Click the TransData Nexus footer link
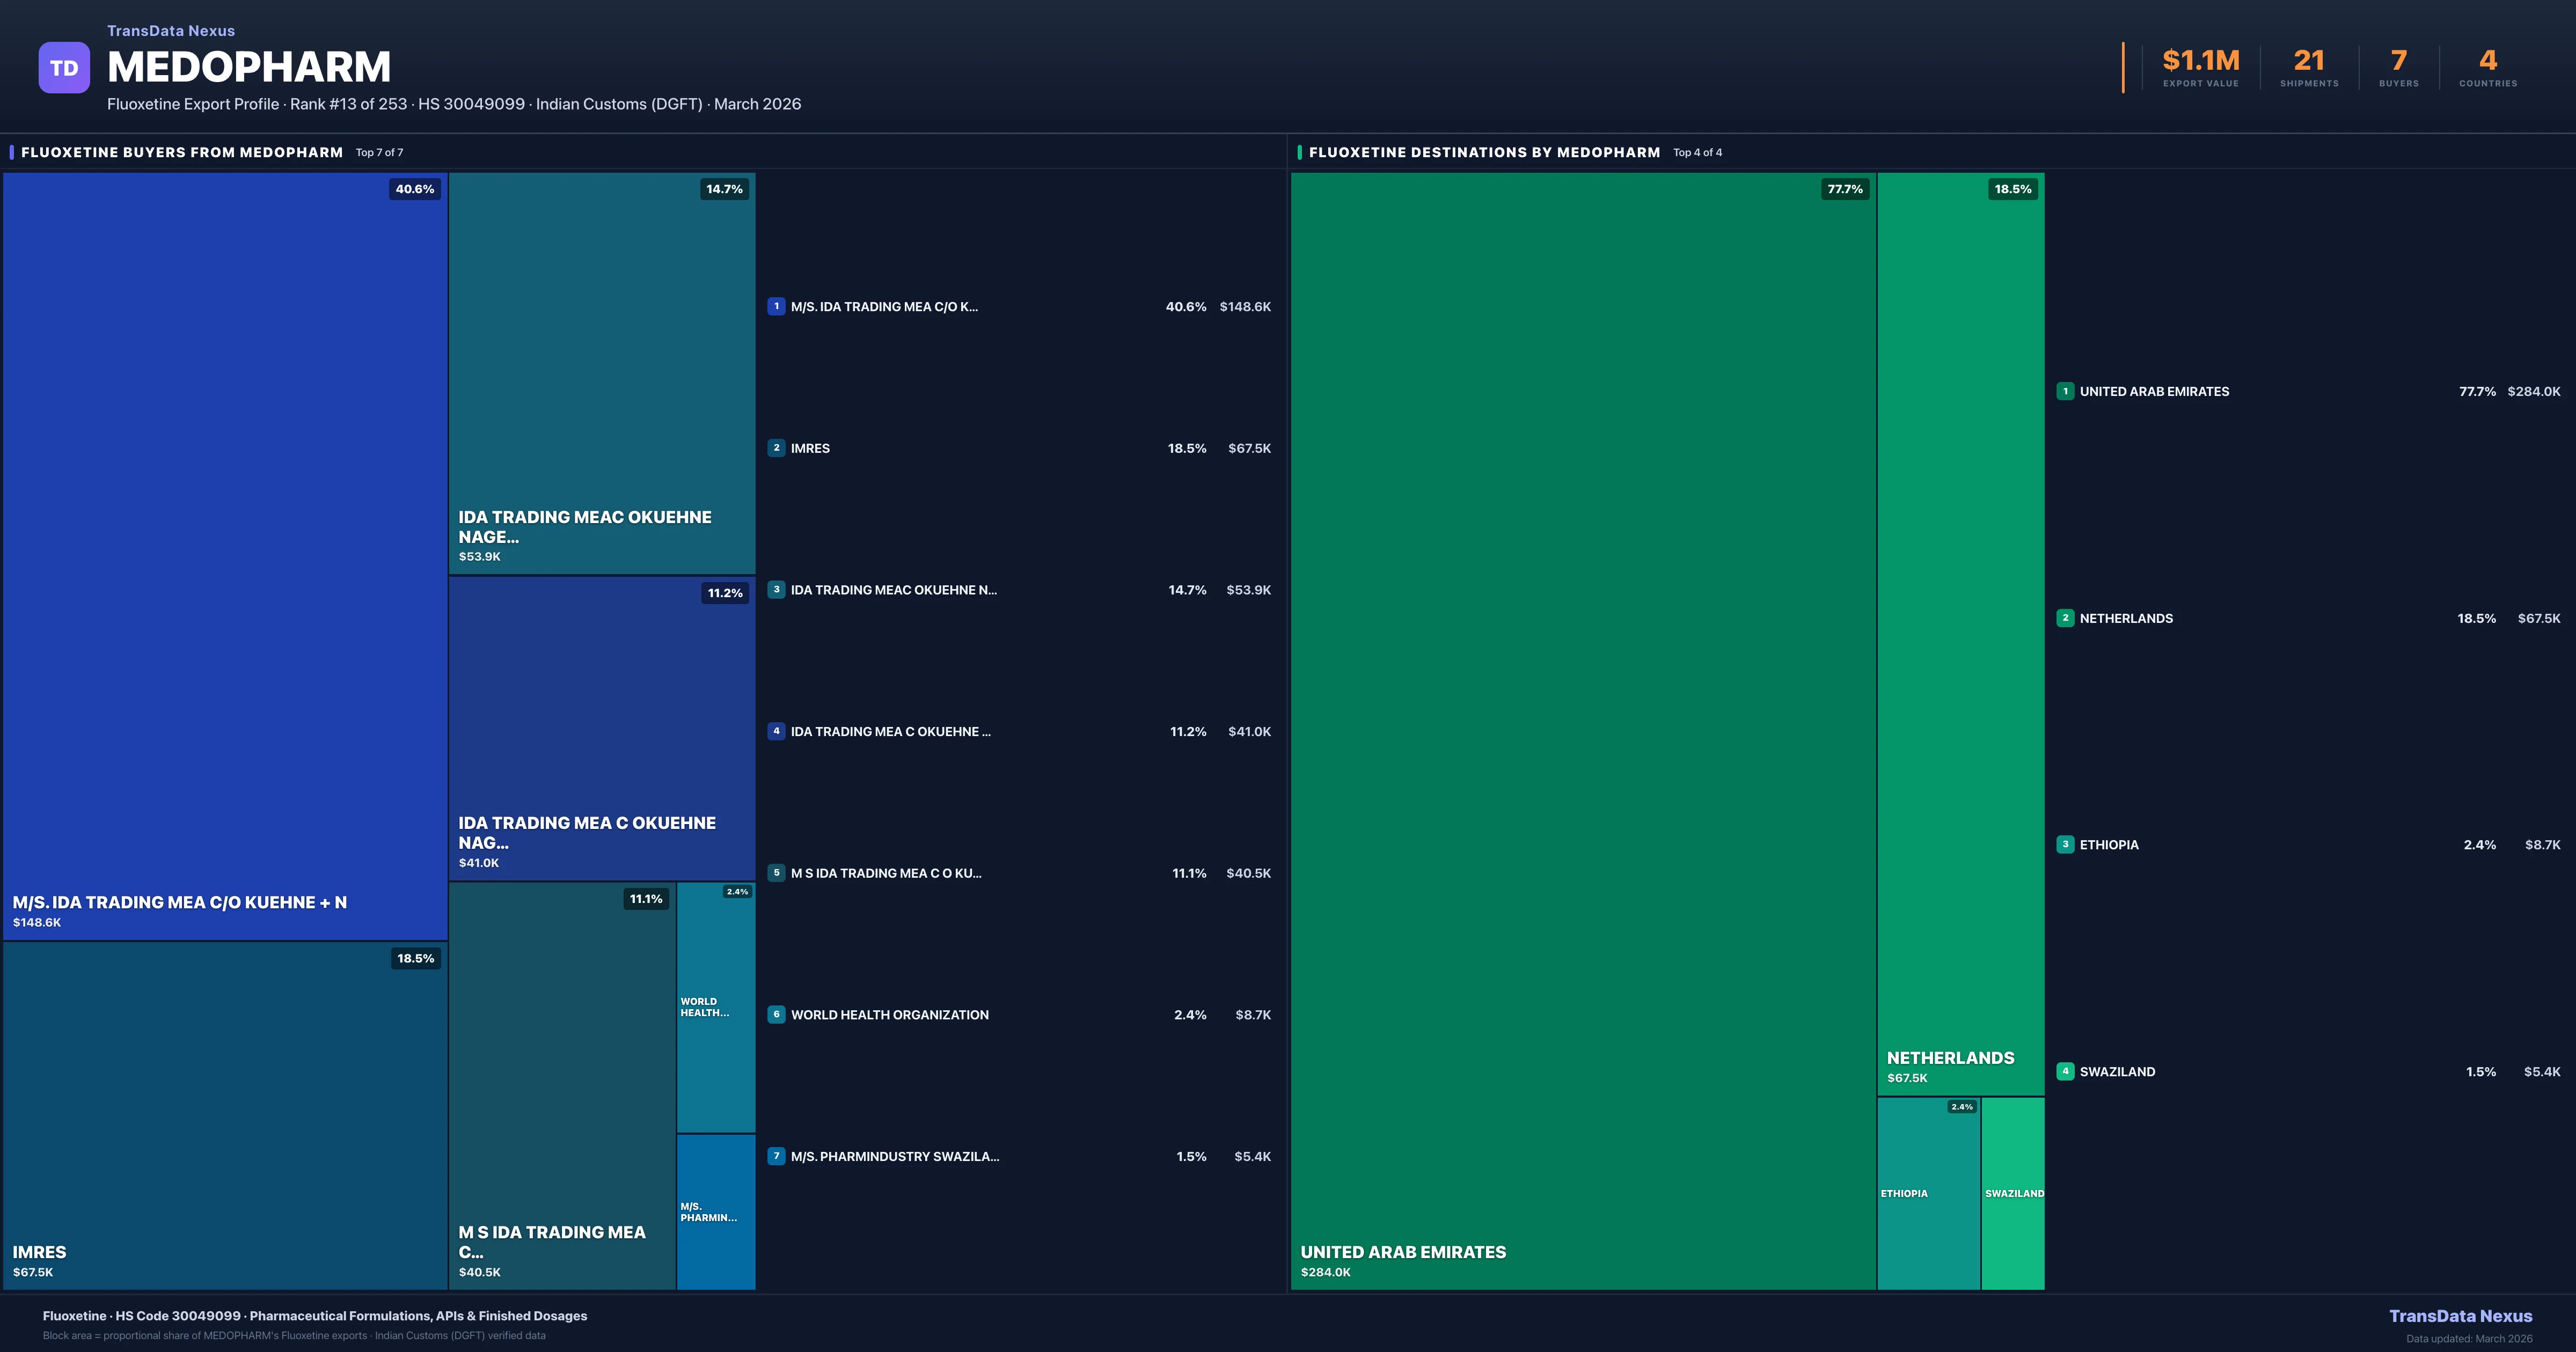This screenshot has width=2576, height=1352. pos(2460,1316)
